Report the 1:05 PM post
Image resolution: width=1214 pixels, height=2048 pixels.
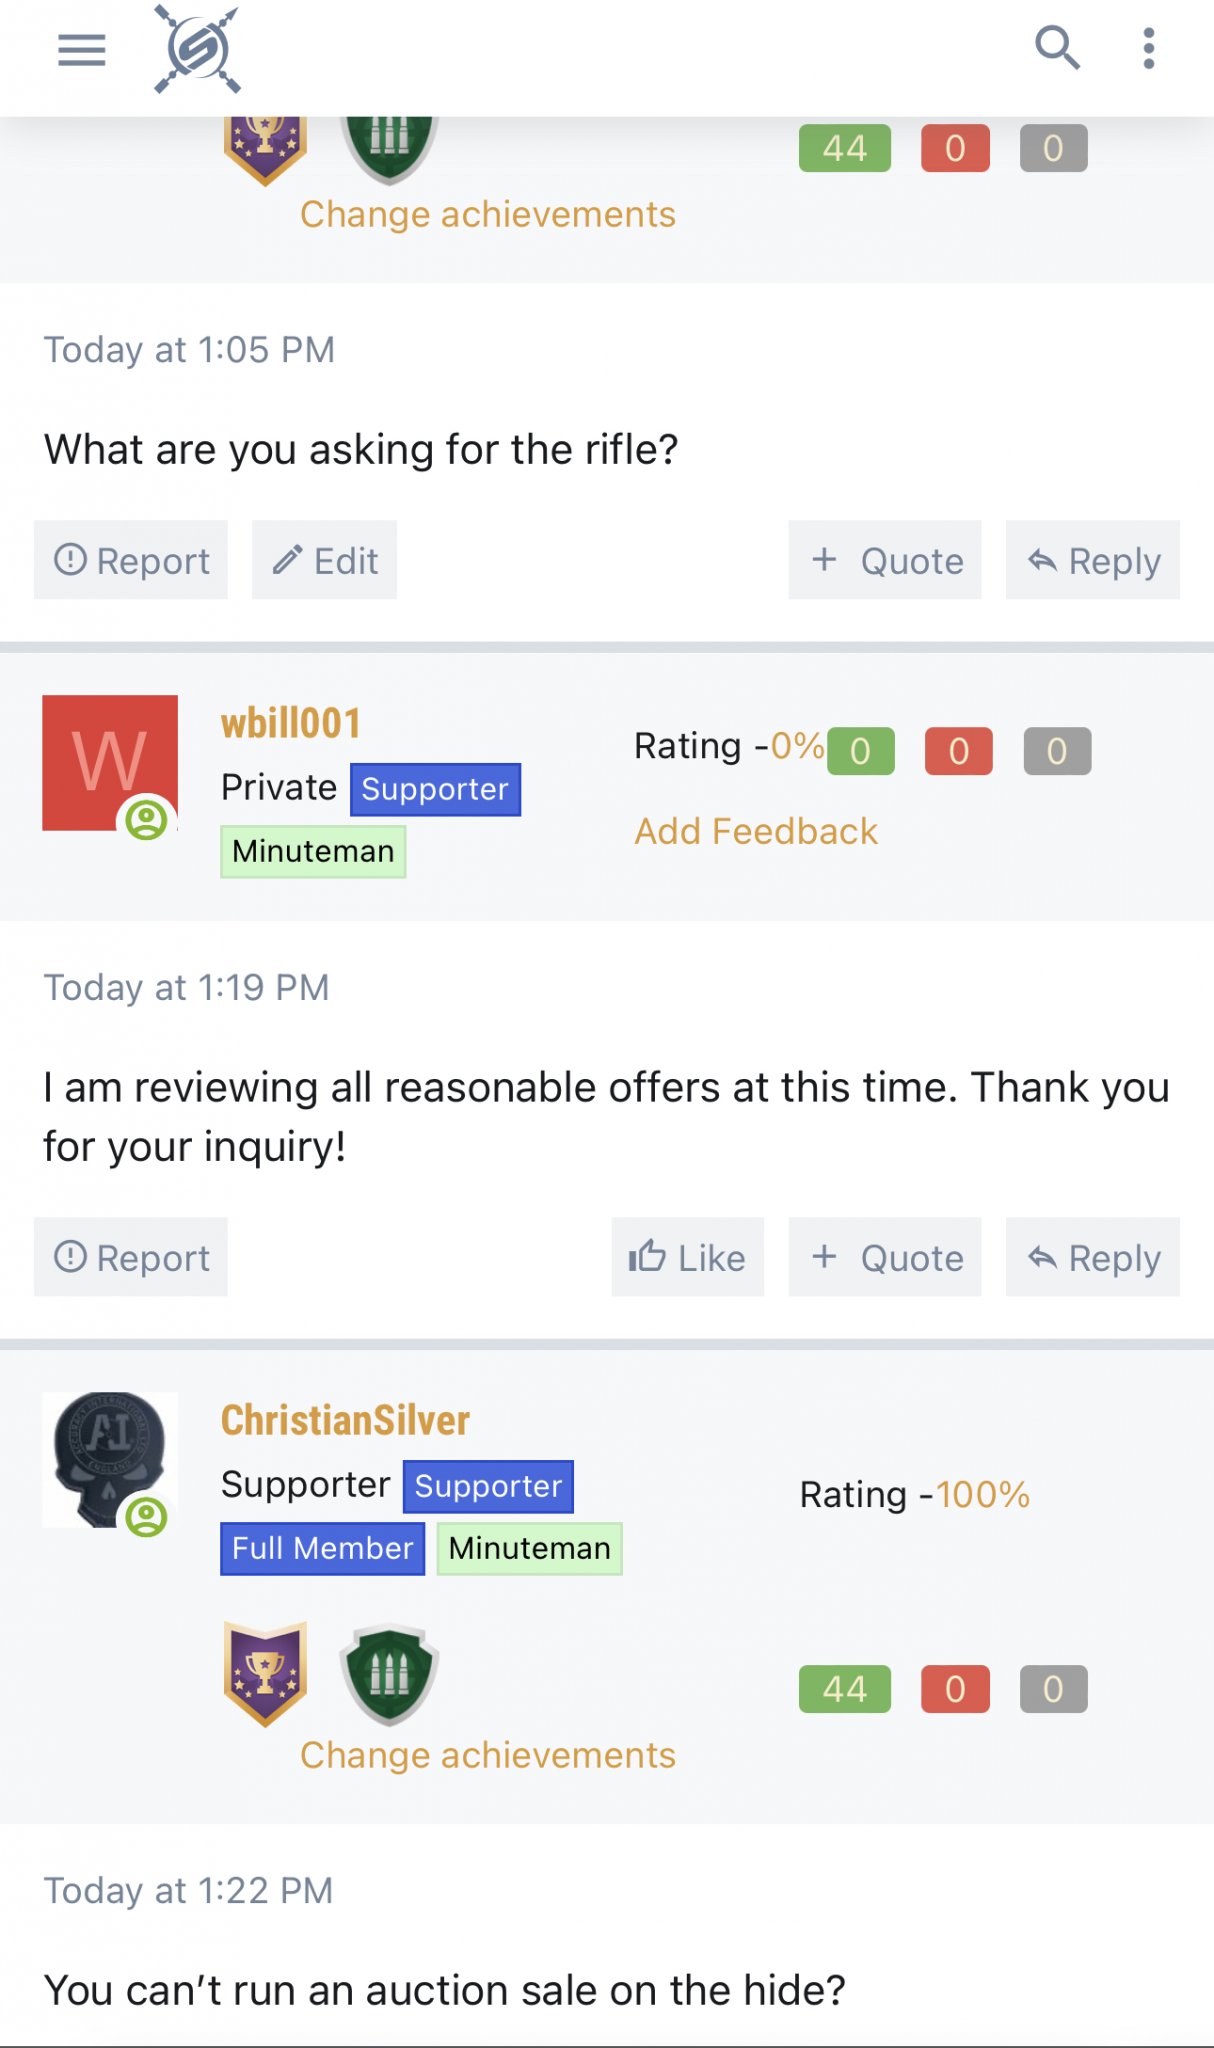coord(131,560)
